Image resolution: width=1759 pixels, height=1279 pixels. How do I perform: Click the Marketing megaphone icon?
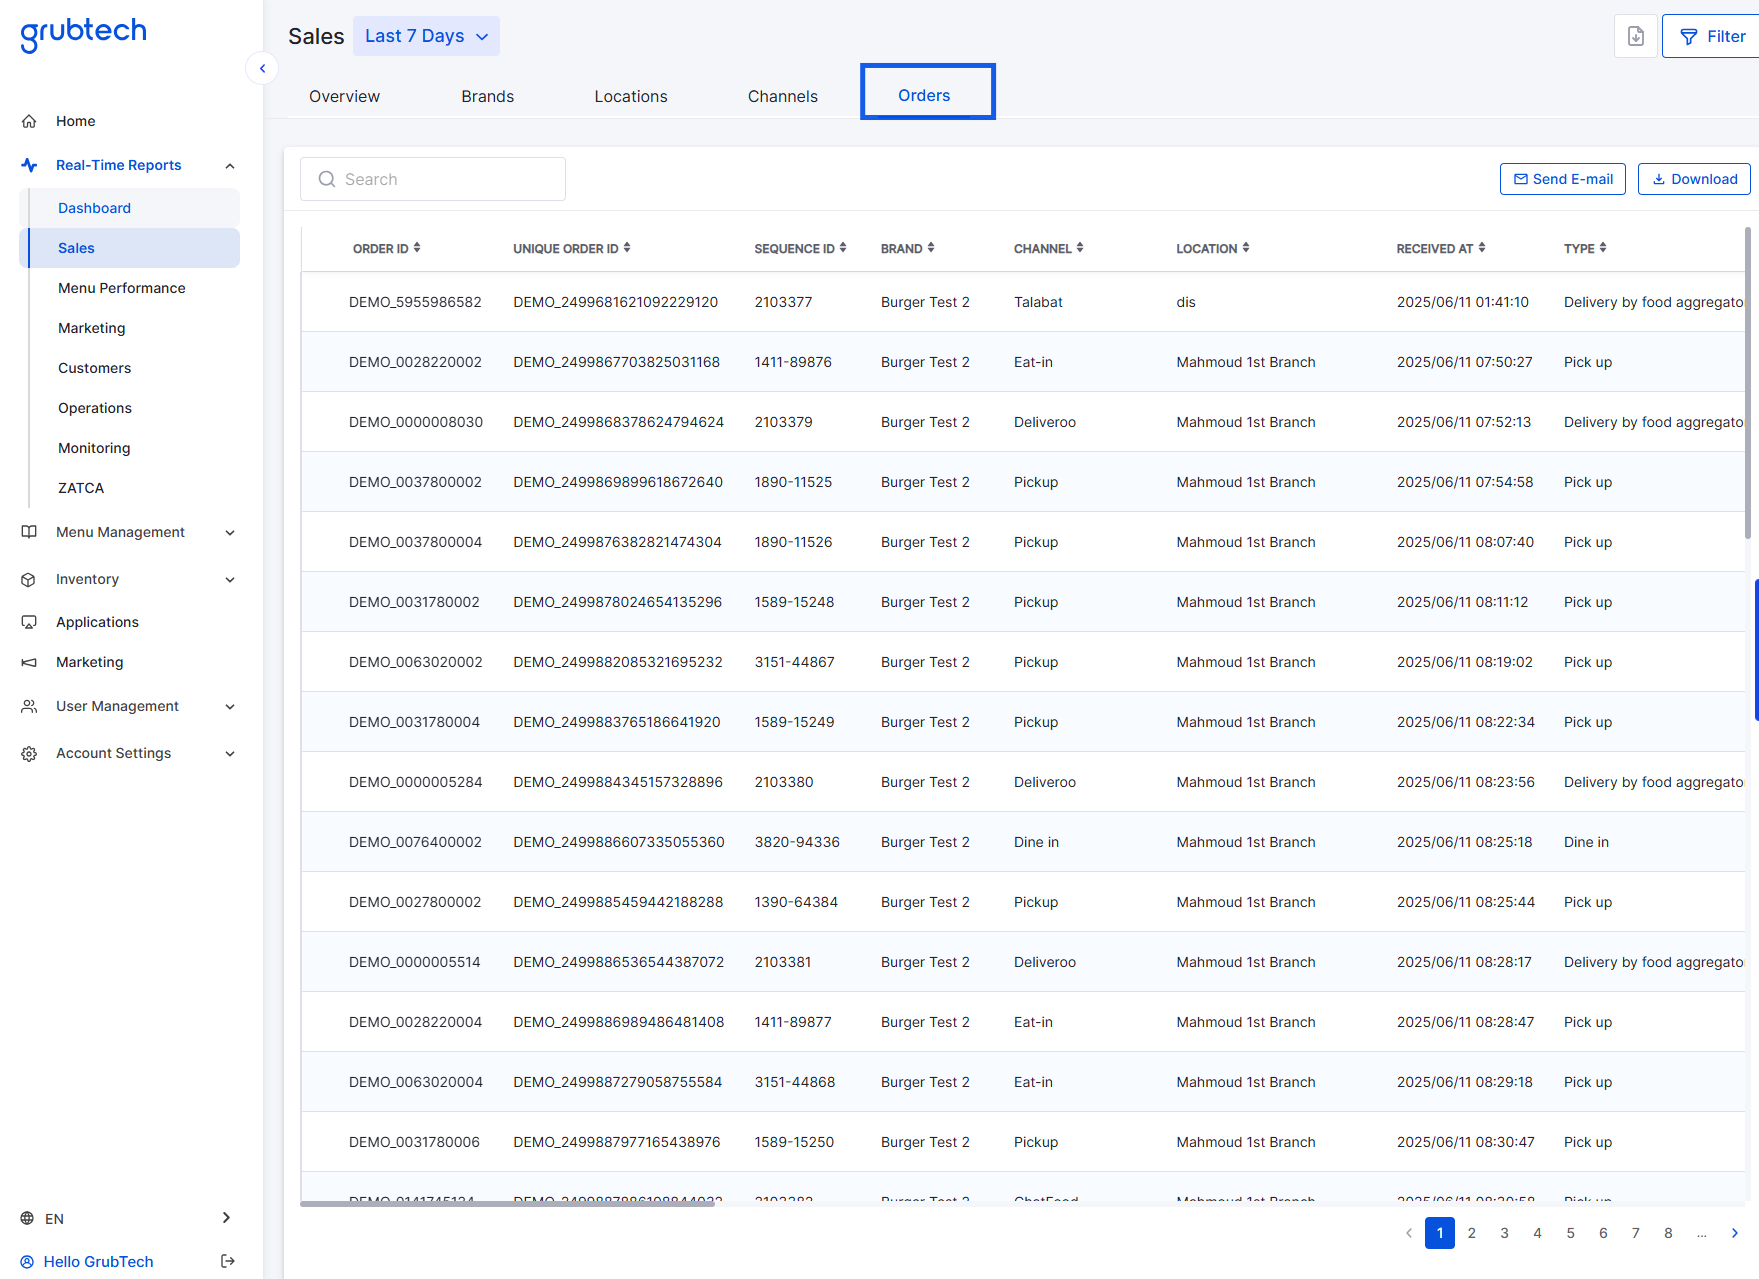(x=29, y=662)
